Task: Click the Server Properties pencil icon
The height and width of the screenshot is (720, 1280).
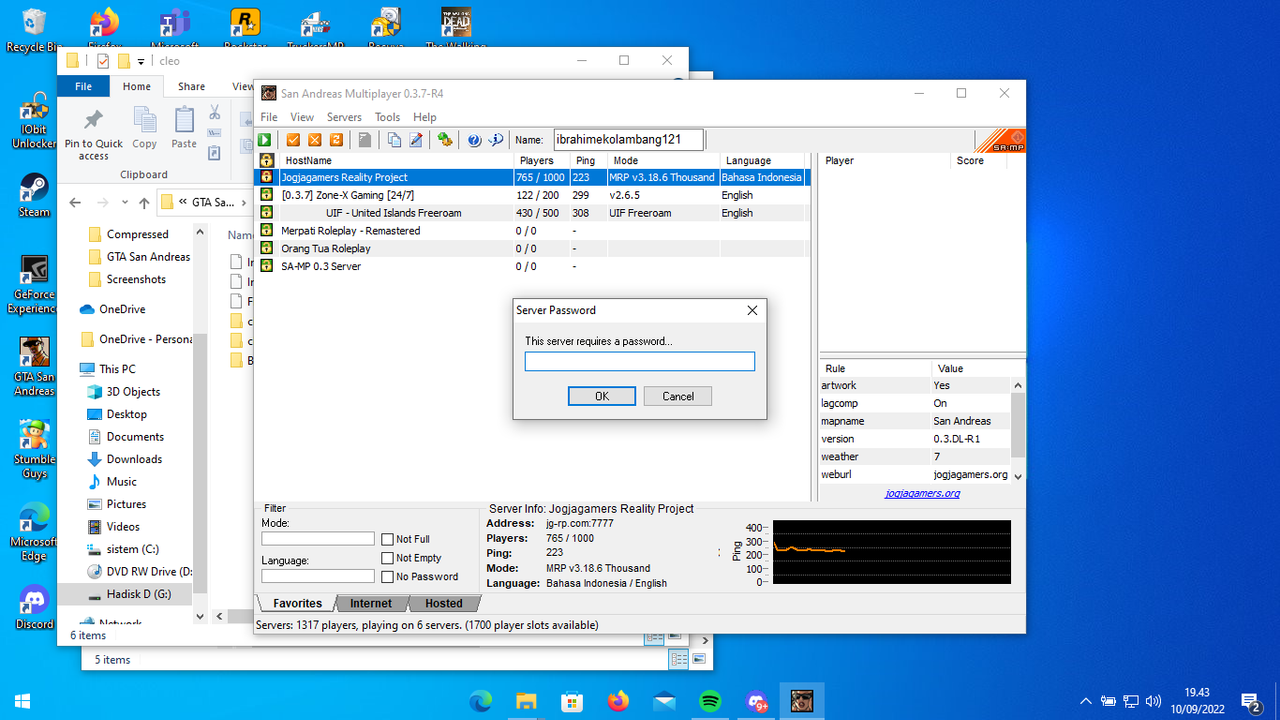Action: coord(416,140)
